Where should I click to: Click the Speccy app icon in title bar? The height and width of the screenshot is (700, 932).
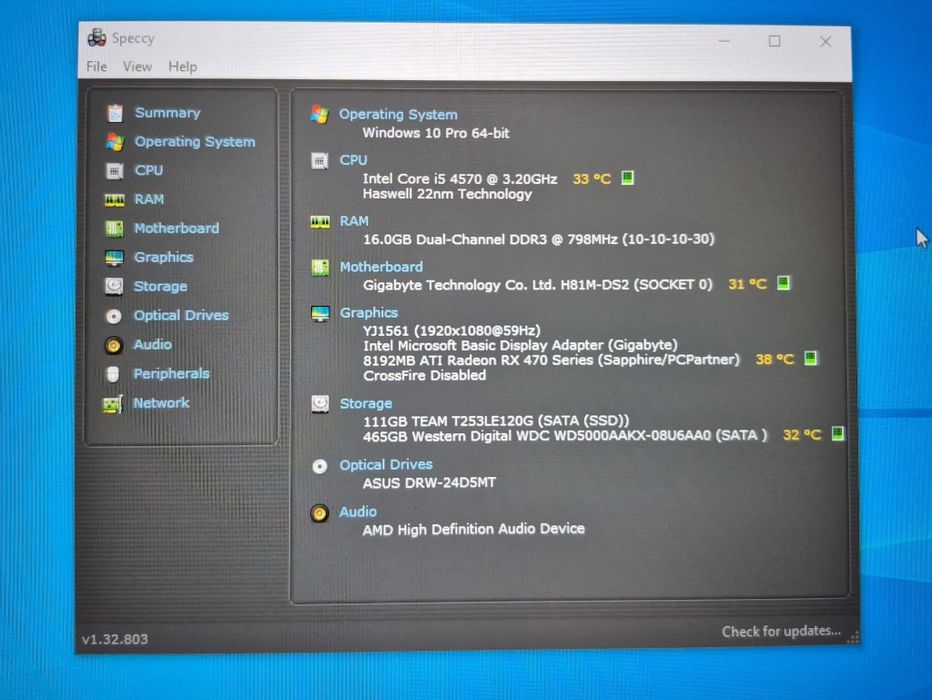(97, 37)
